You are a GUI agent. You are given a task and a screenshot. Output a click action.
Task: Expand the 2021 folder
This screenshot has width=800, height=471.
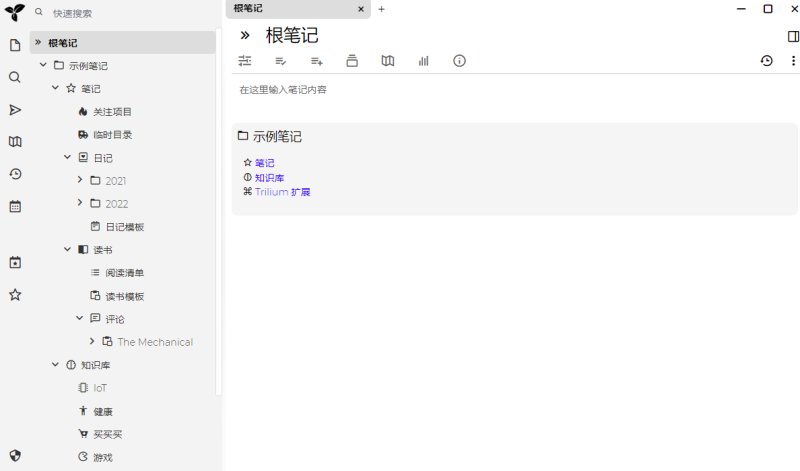80,180
